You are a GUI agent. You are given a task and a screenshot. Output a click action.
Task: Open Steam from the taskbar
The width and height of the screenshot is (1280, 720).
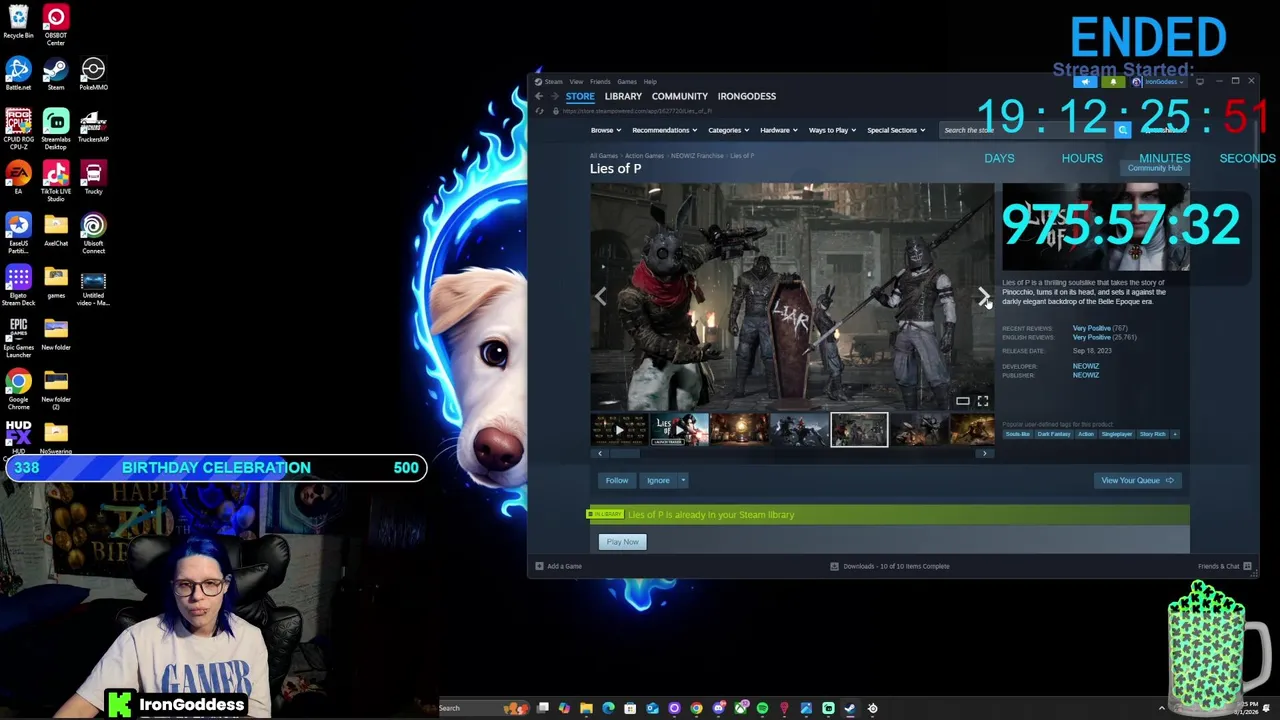[x=850, y=708]
